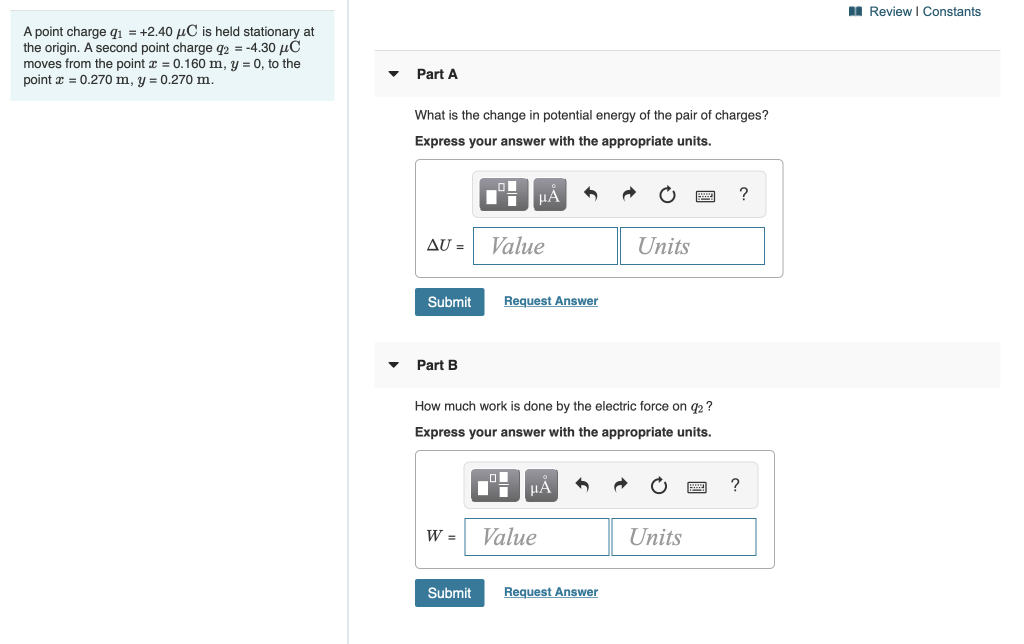This screenshot has height=644, width=1024.
Task: Click the undo arrow in Part B toolbar
Action: [x=581, y=485]
